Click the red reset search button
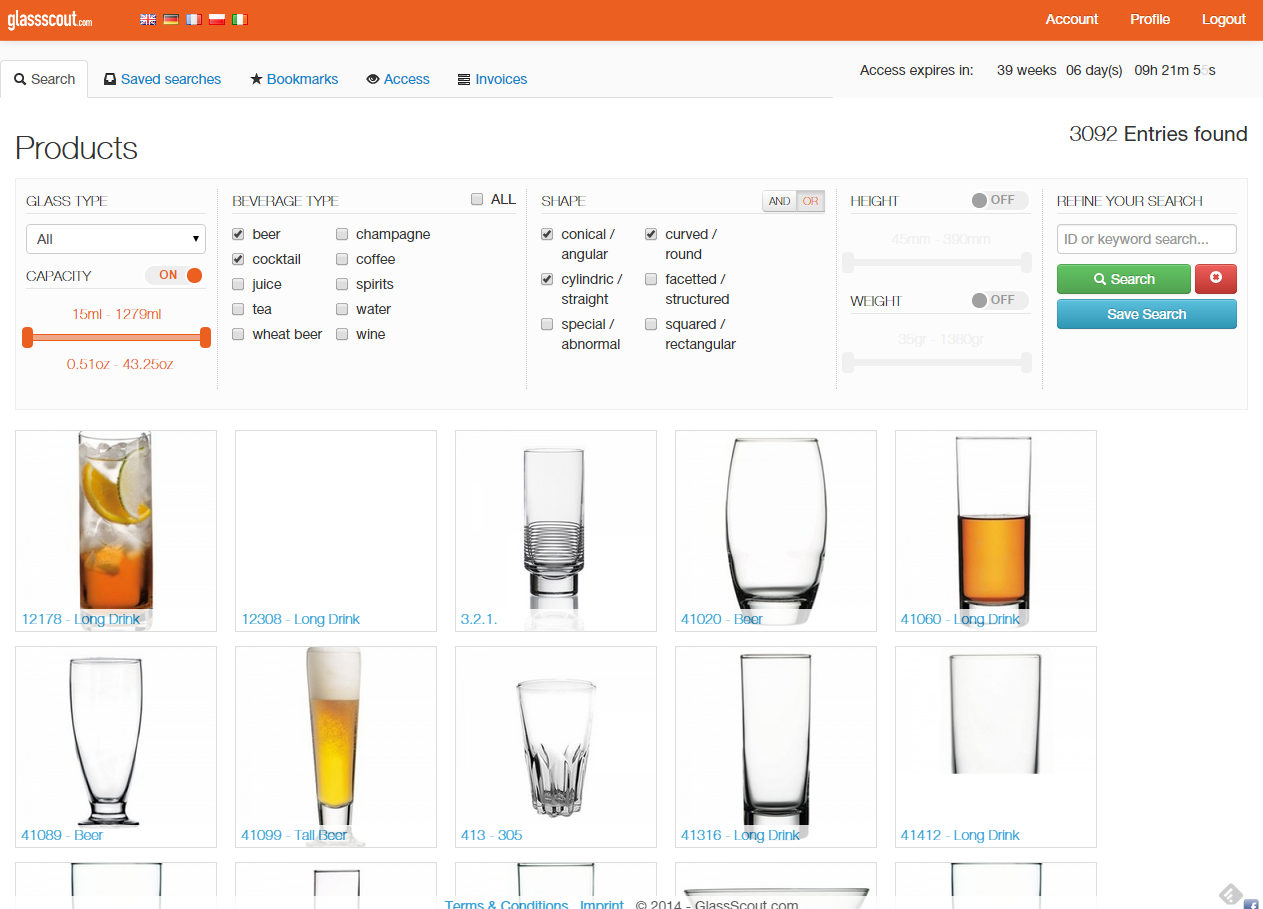1263x909 pixels. click(1215, 278)
